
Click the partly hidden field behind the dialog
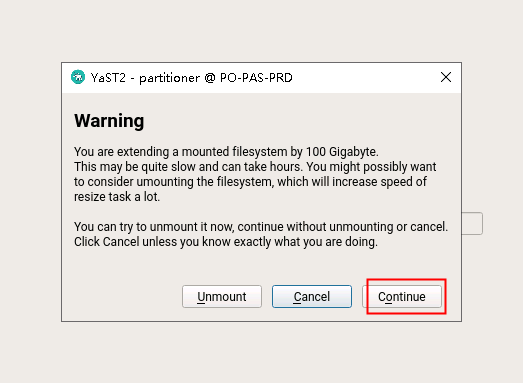click(x=472, y=223)
